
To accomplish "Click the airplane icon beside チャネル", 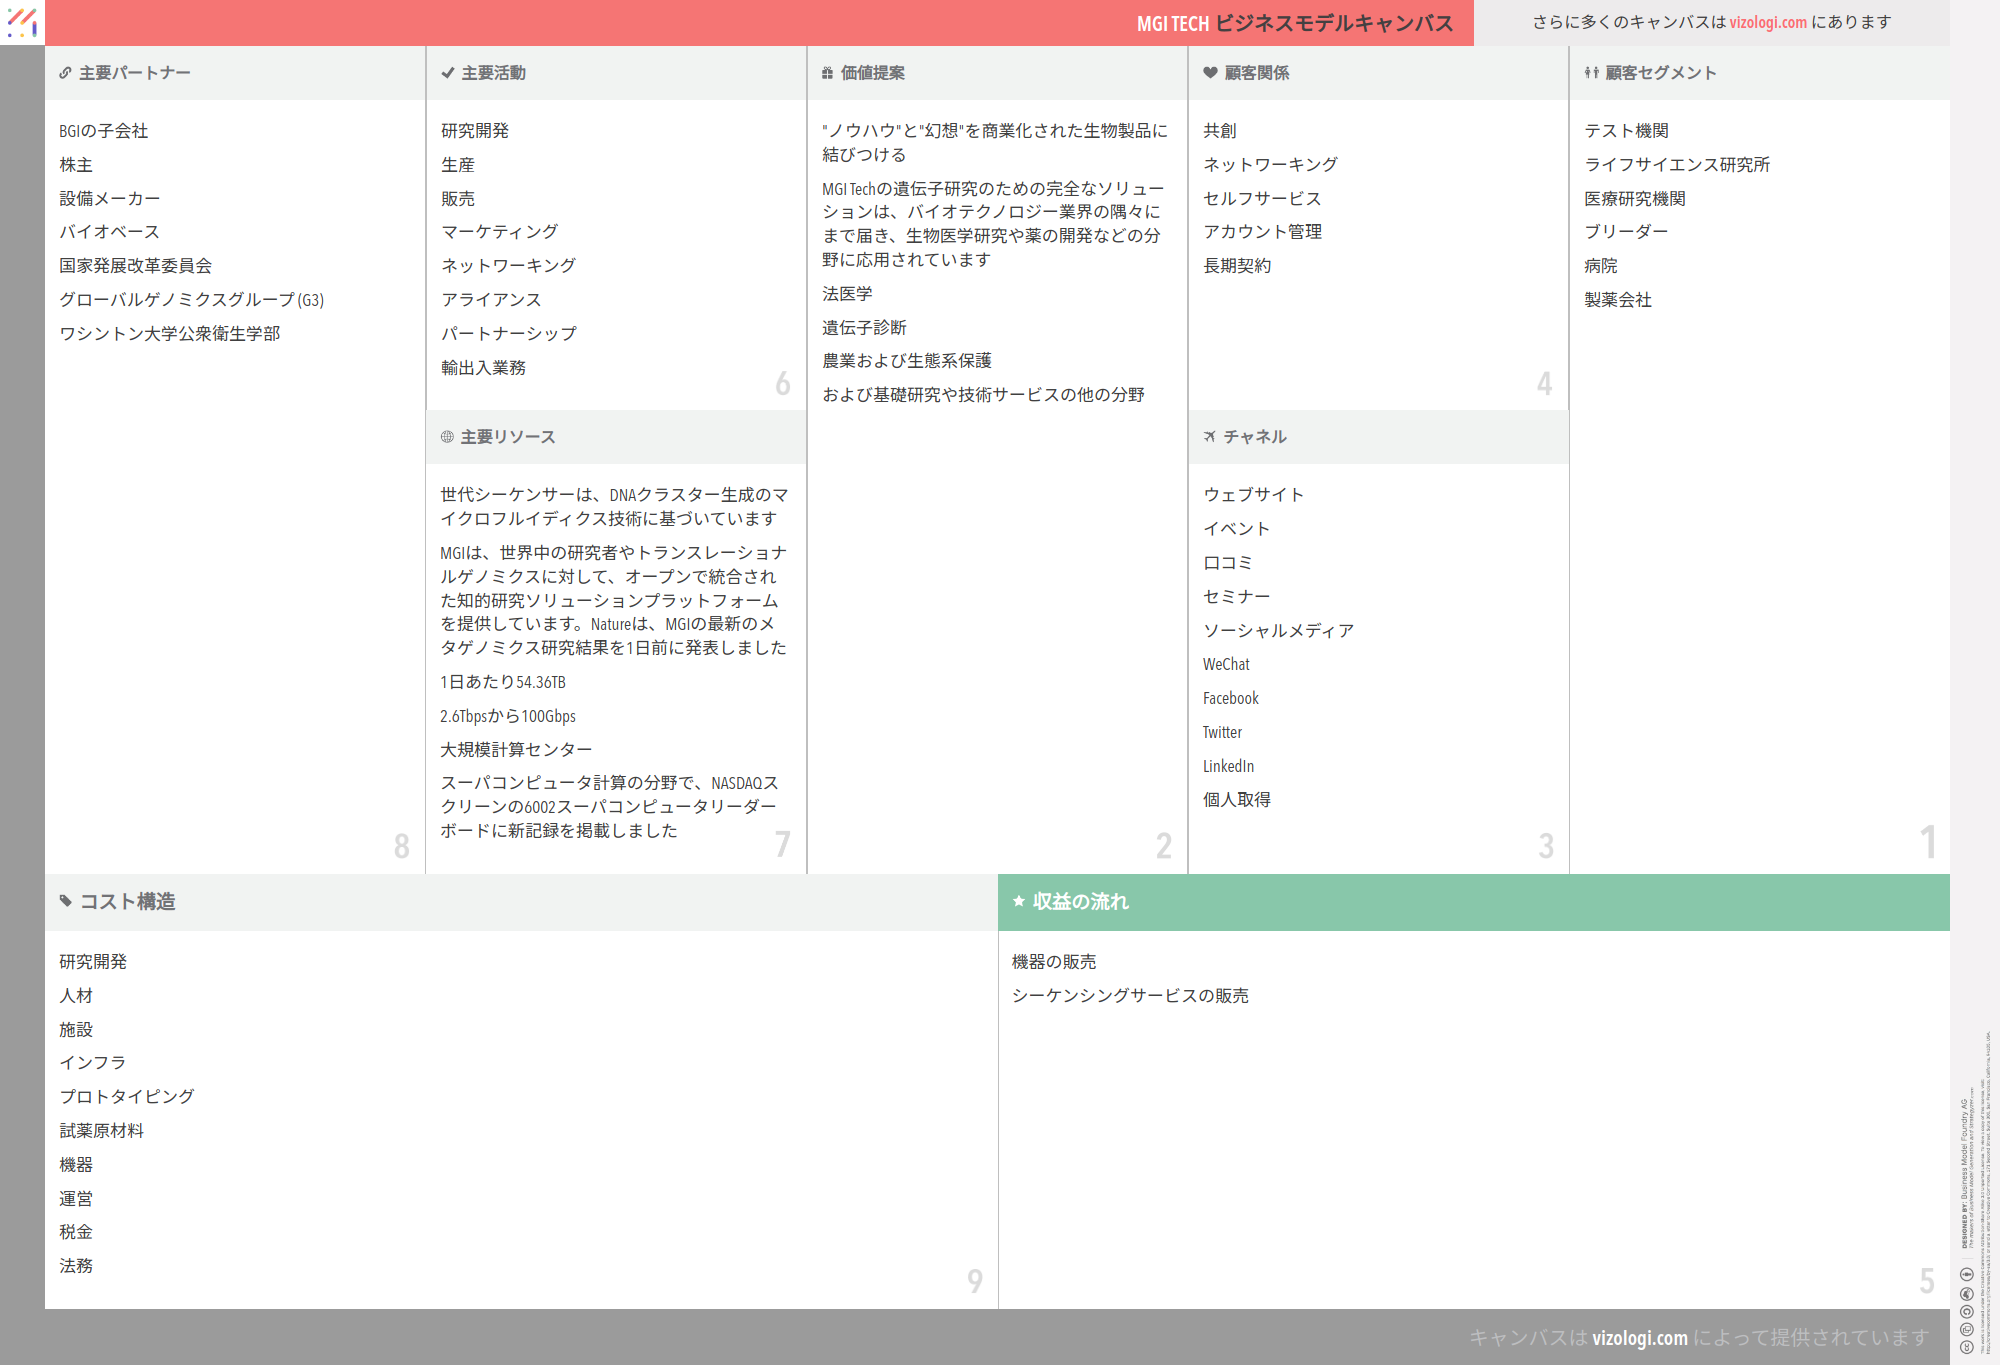I will (x=1210, y=437).
